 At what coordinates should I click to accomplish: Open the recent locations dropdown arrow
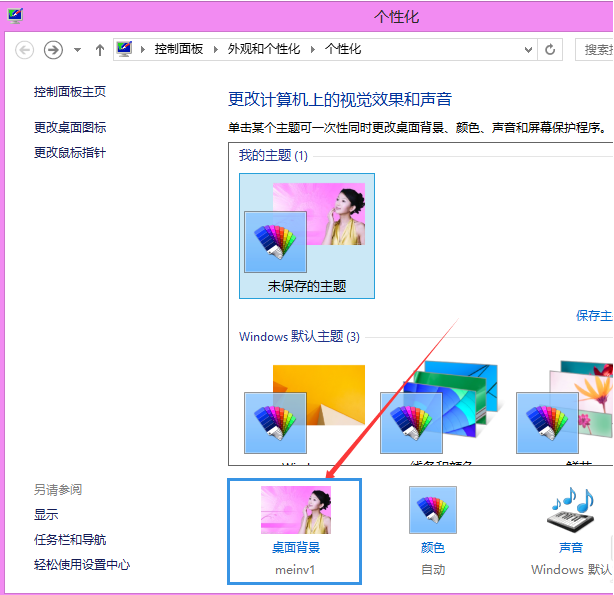(78, 50)
